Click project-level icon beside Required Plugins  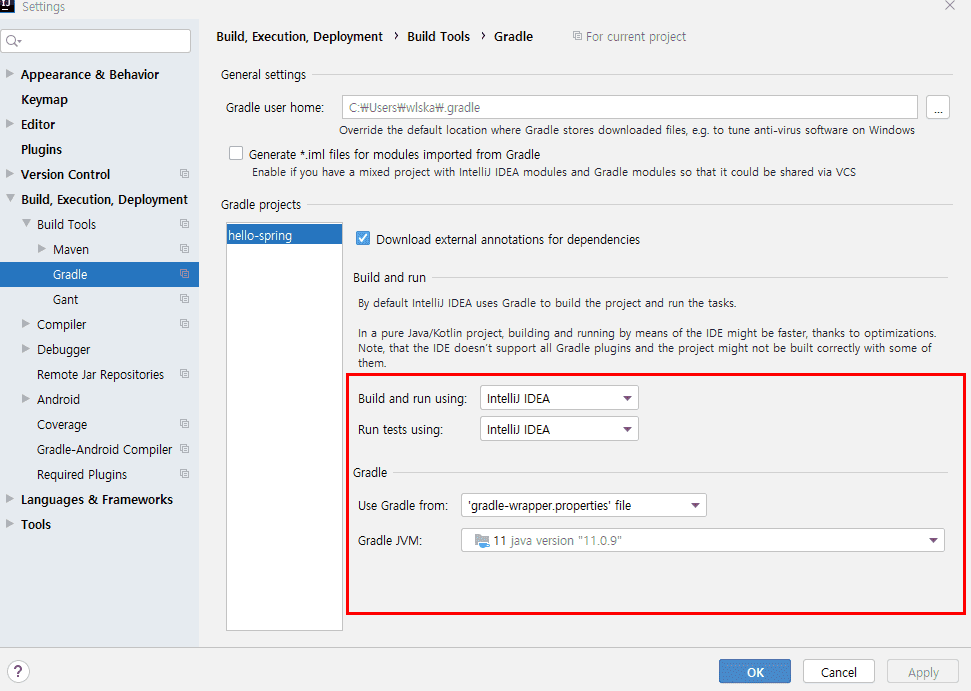click(185, 474)
